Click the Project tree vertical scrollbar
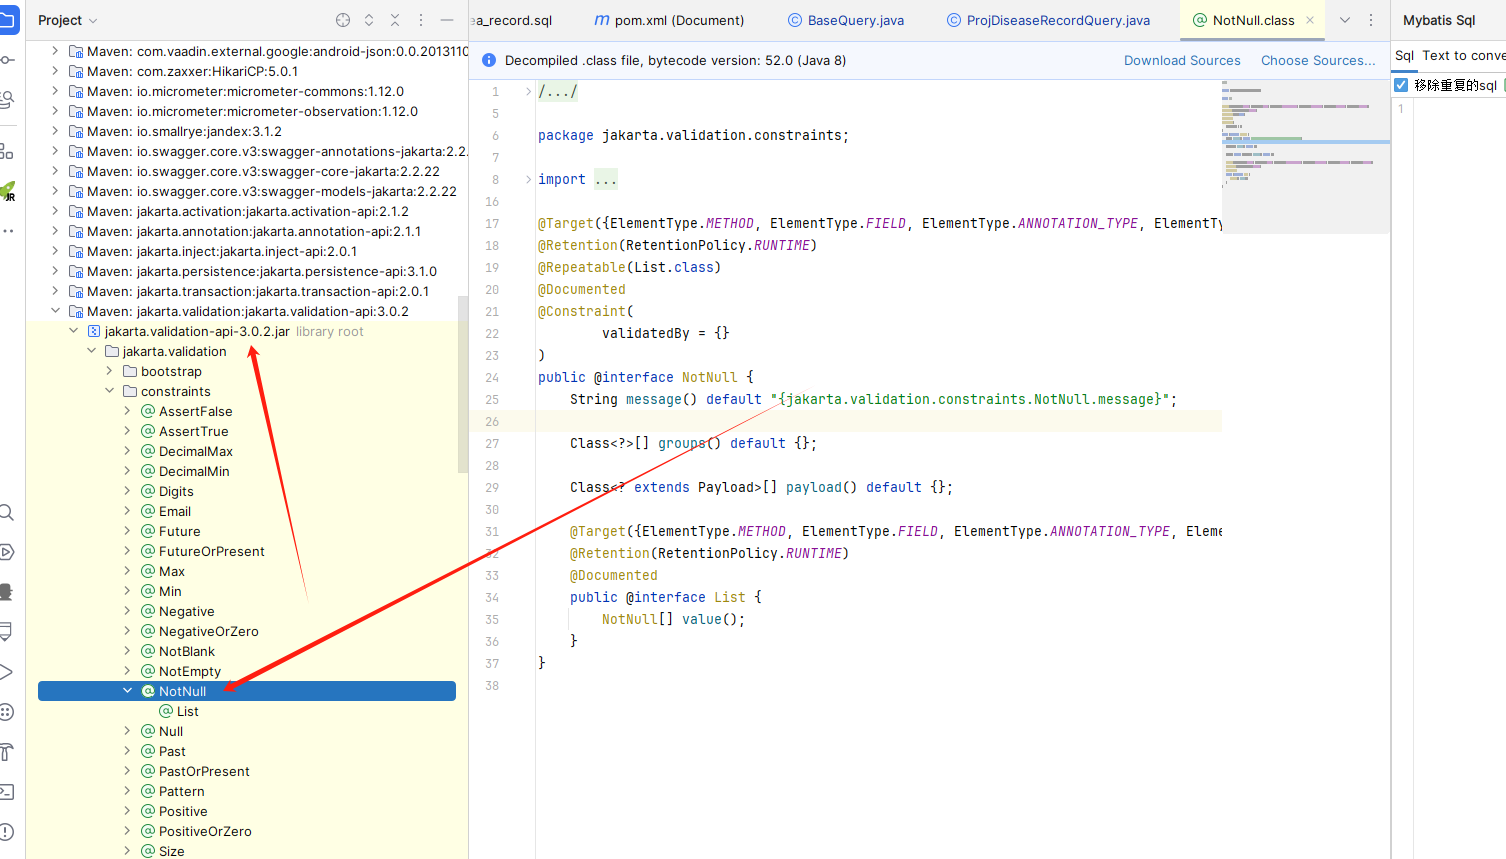1506x859 pixels. pyautogui.click(x=462, y=383)
